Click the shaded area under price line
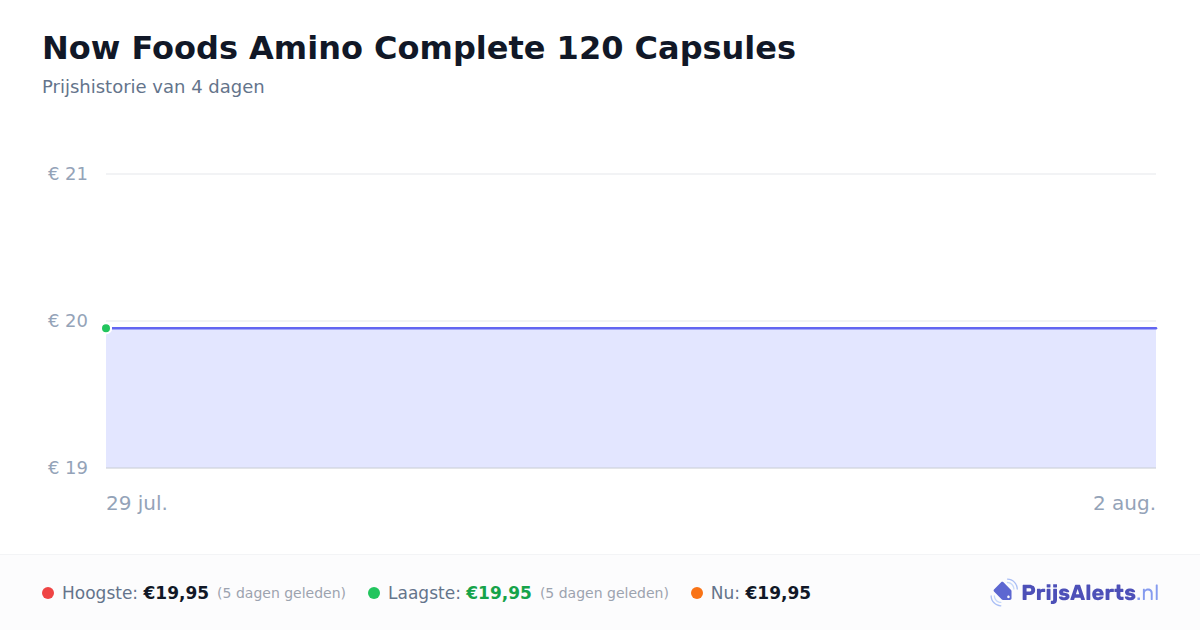This screenshot has width=1200, height=630. (631, 398)
